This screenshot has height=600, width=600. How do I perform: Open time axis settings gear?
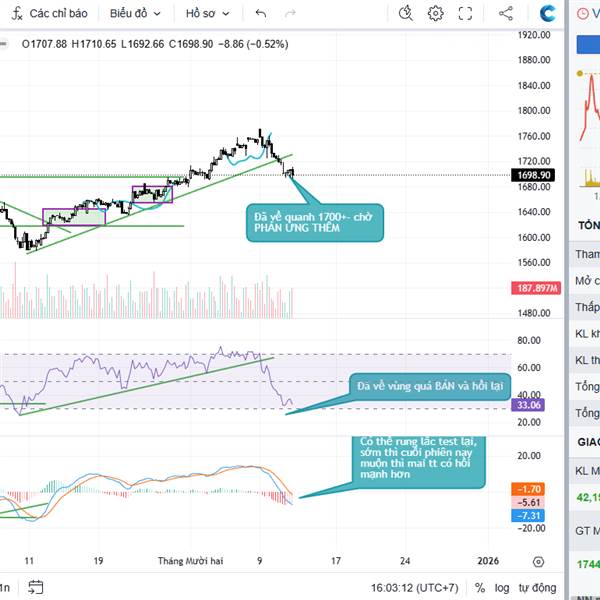coord(539,561)
